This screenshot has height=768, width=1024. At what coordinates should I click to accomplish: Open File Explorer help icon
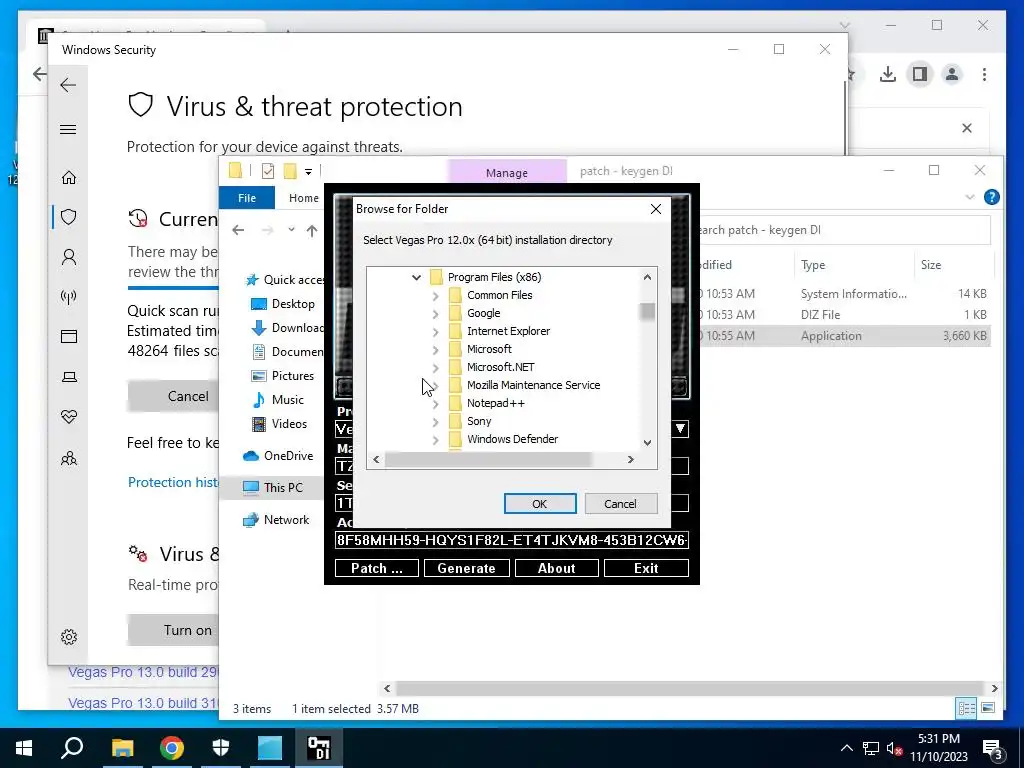tap(991, 197)
